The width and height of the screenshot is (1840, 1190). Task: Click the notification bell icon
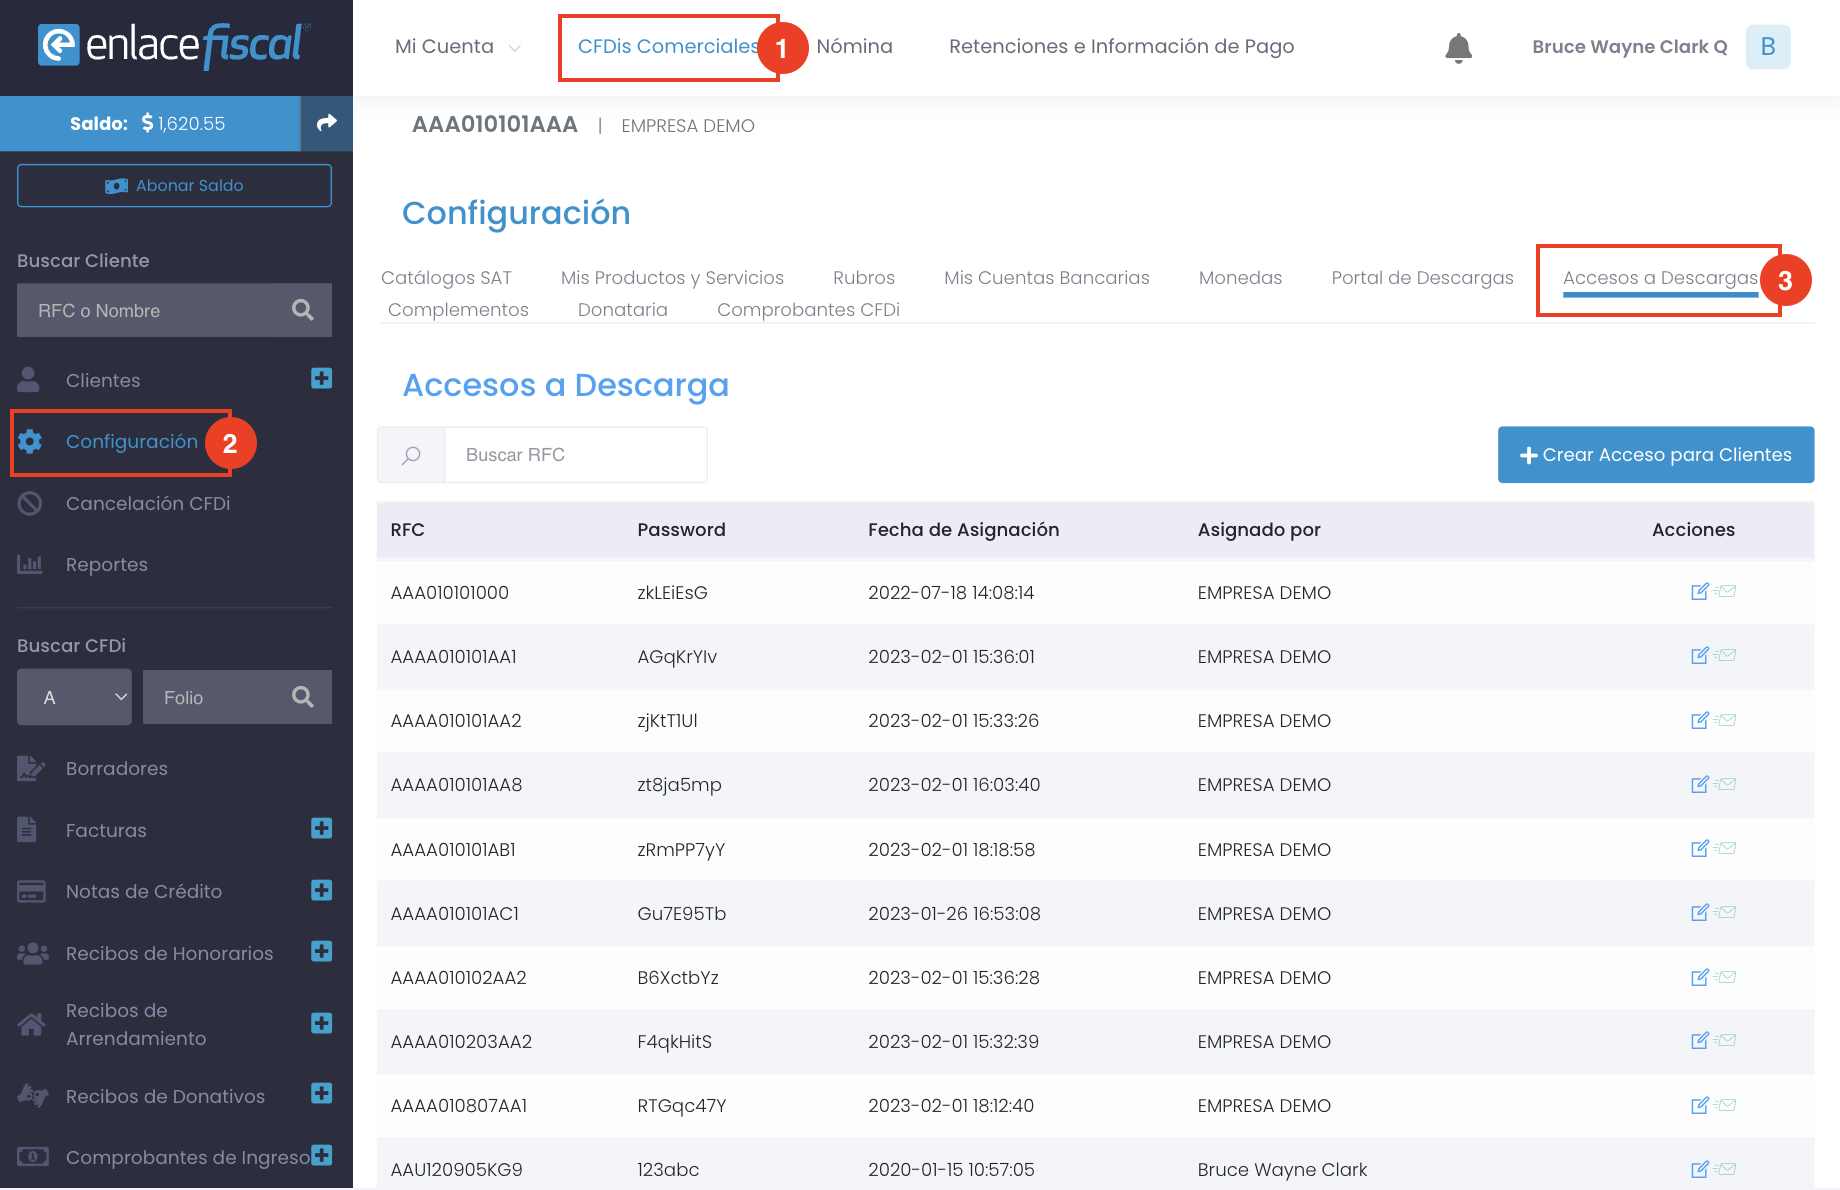click(1458, 47)
